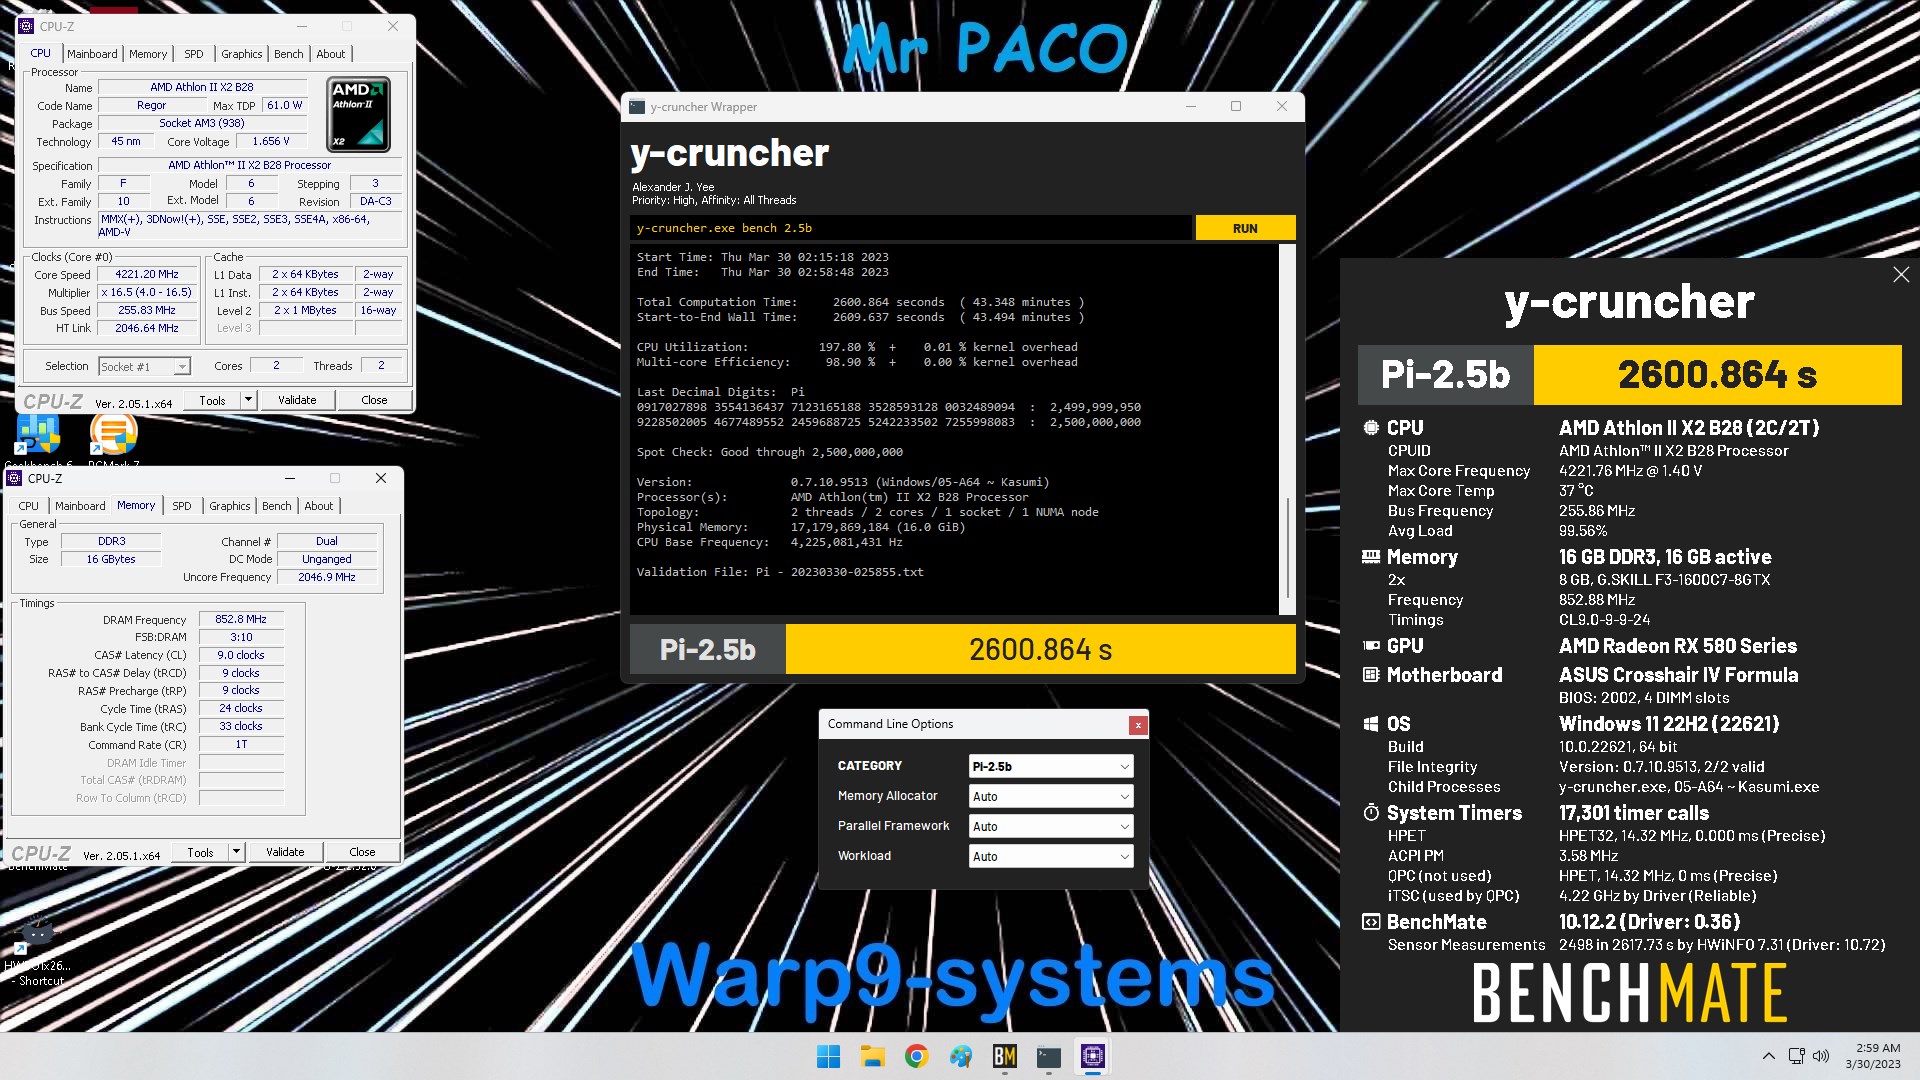The width and height of the screenshot is (1920, 1080).
Task: Open CPU-Z taskbar icon
Action: click(1093, 1056)
